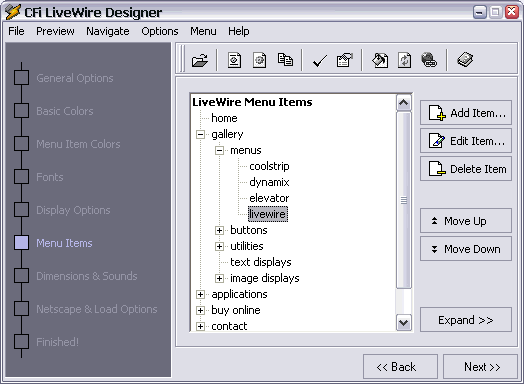The height and width of the screenshot is (384, 524).
Task: Open the Menu menu
Action: click(203, 31)
